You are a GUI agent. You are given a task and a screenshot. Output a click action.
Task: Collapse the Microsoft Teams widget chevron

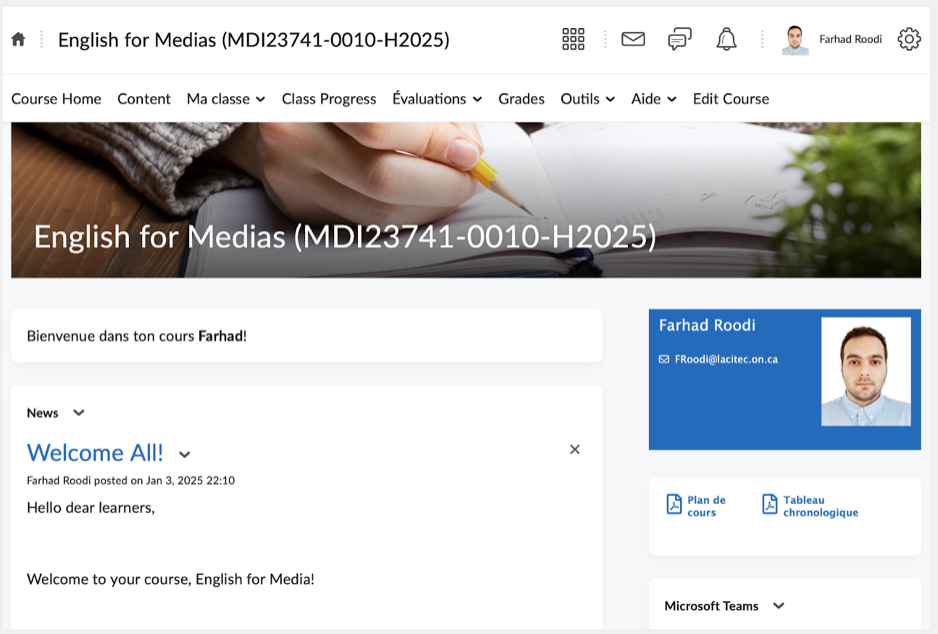coord(779,606)
